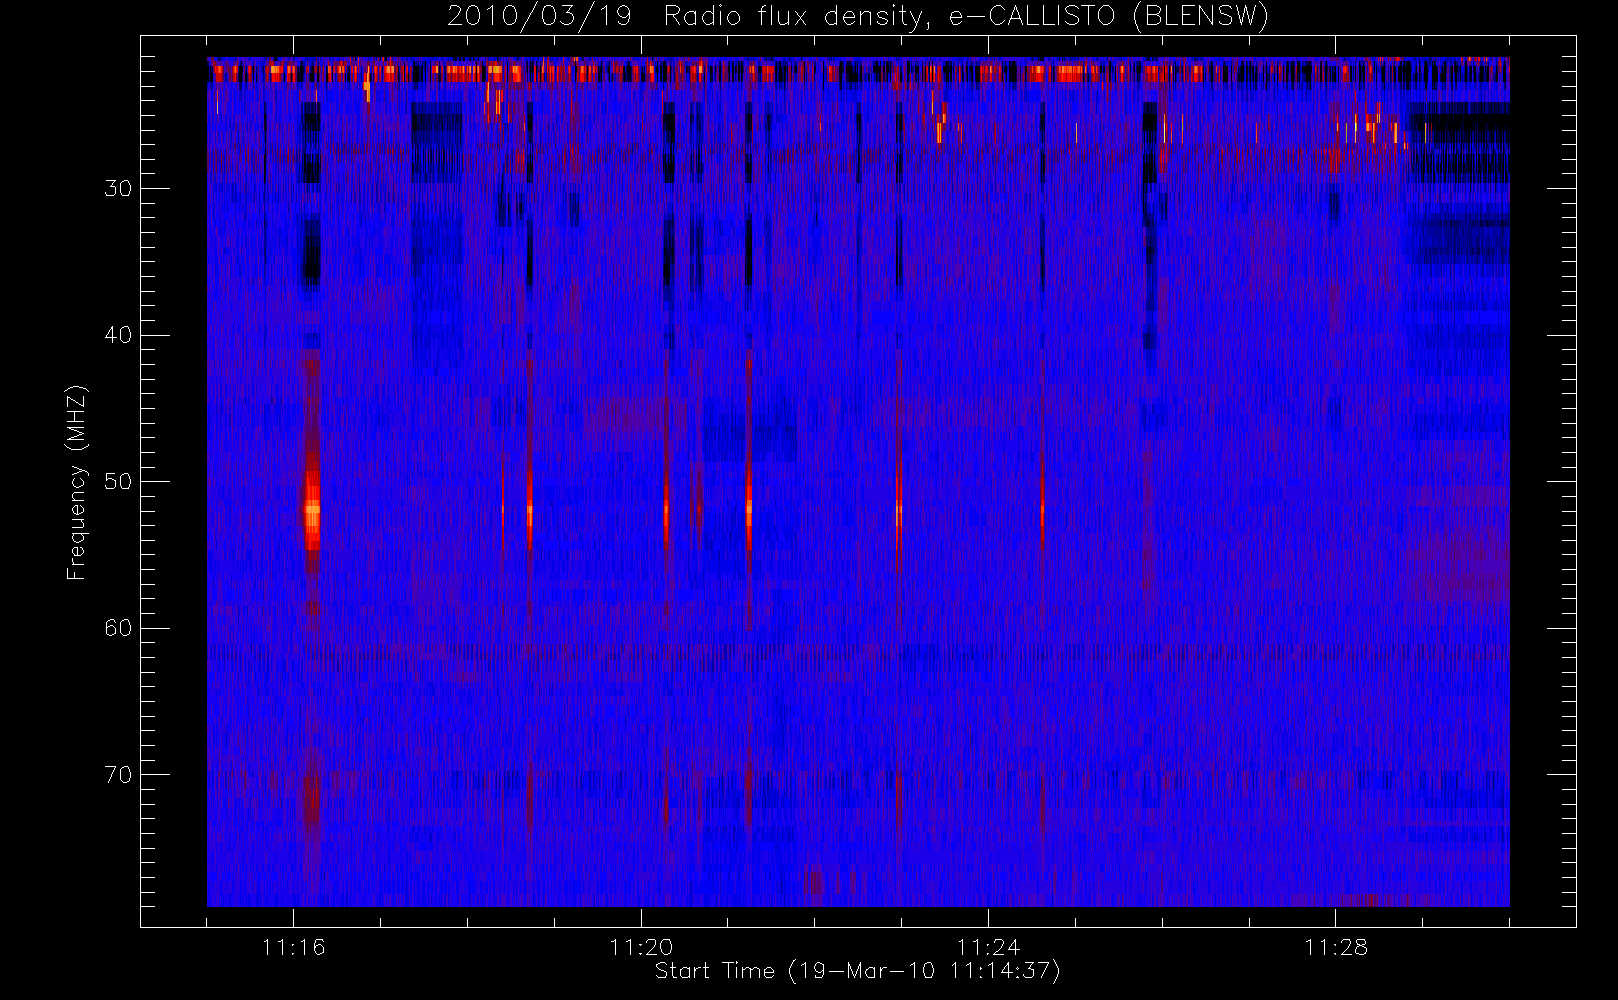Click the plot title with e-CALLISTO (BLENSW)
This screenshot has height=1000, width=1618.
(858, 16)
